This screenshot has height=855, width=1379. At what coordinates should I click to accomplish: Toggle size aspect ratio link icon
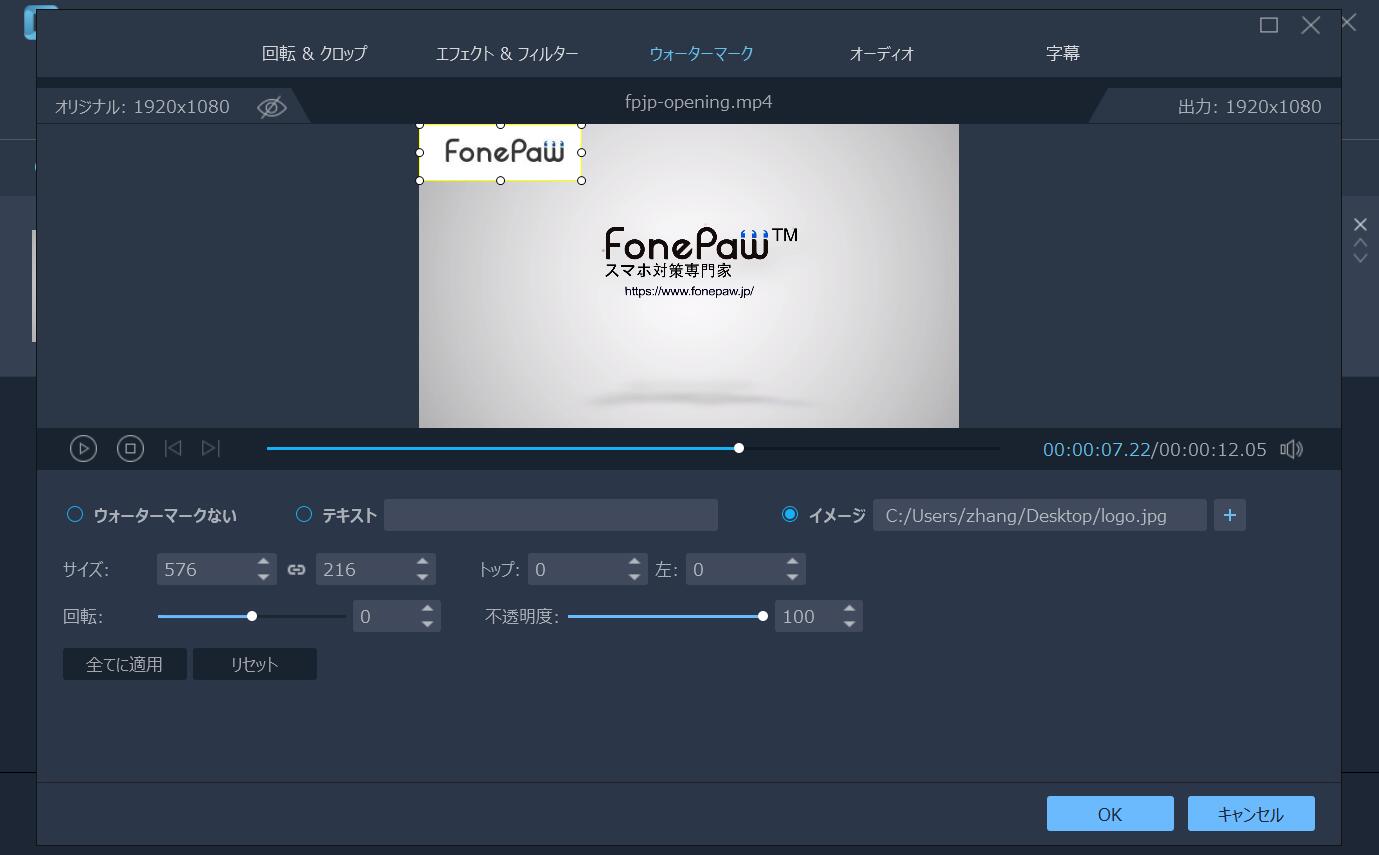point(296,569)
